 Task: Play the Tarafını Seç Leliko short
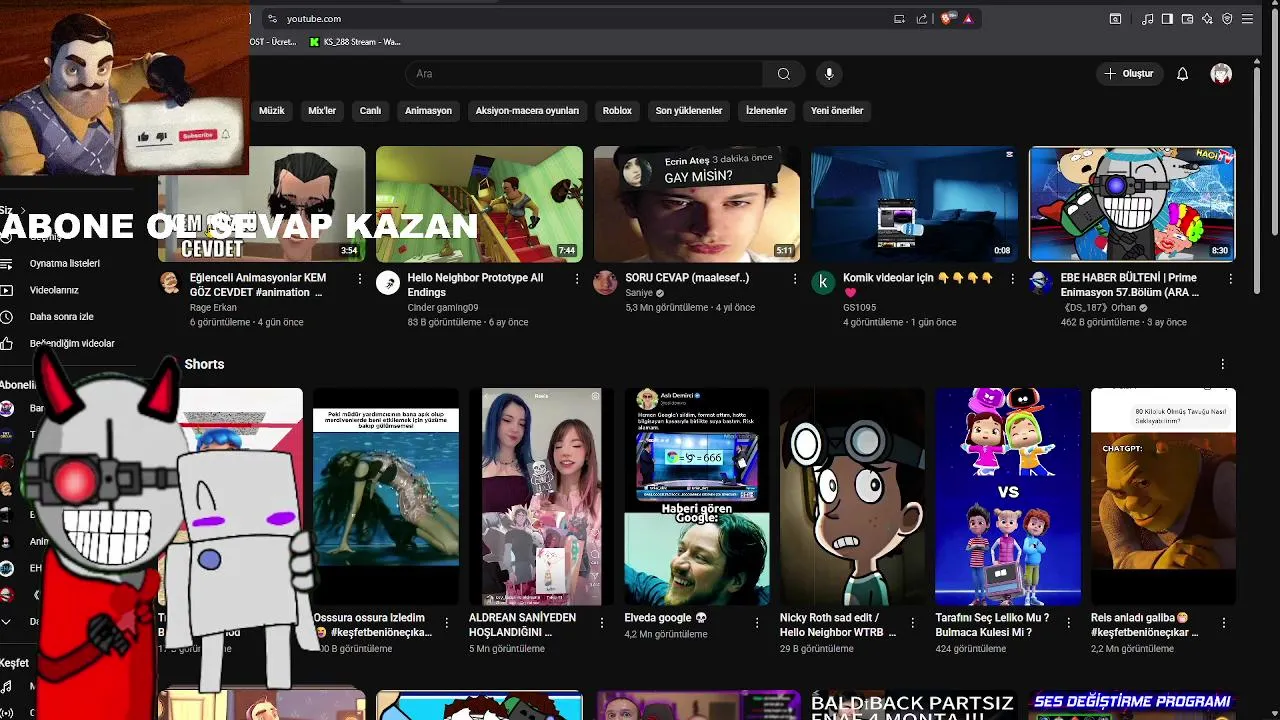(x=1008, y=497)
